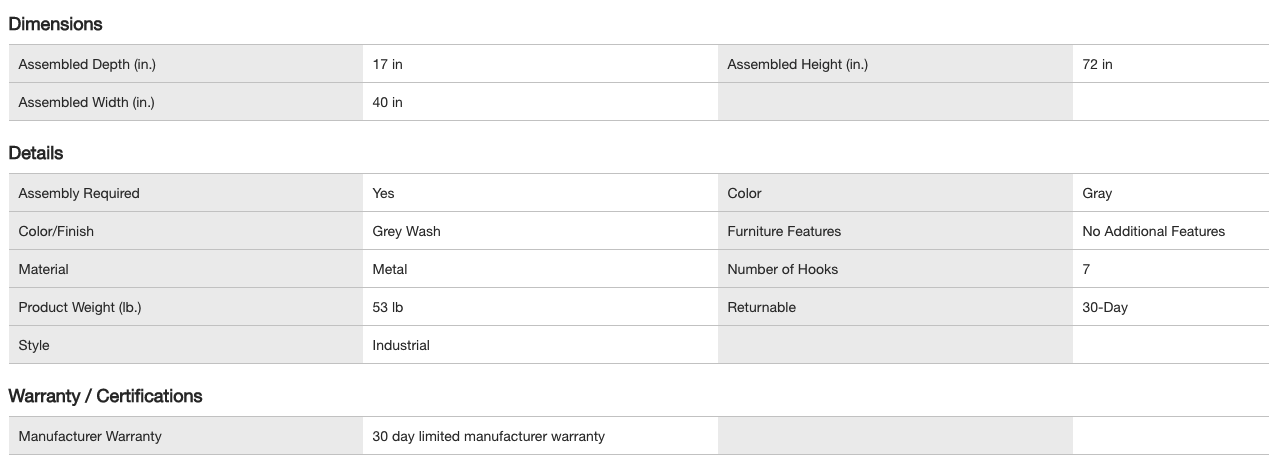This screenshot has height=456, width=1269.
Task: Select the Assembled Depth (in.) label
Action: [87, 64]
